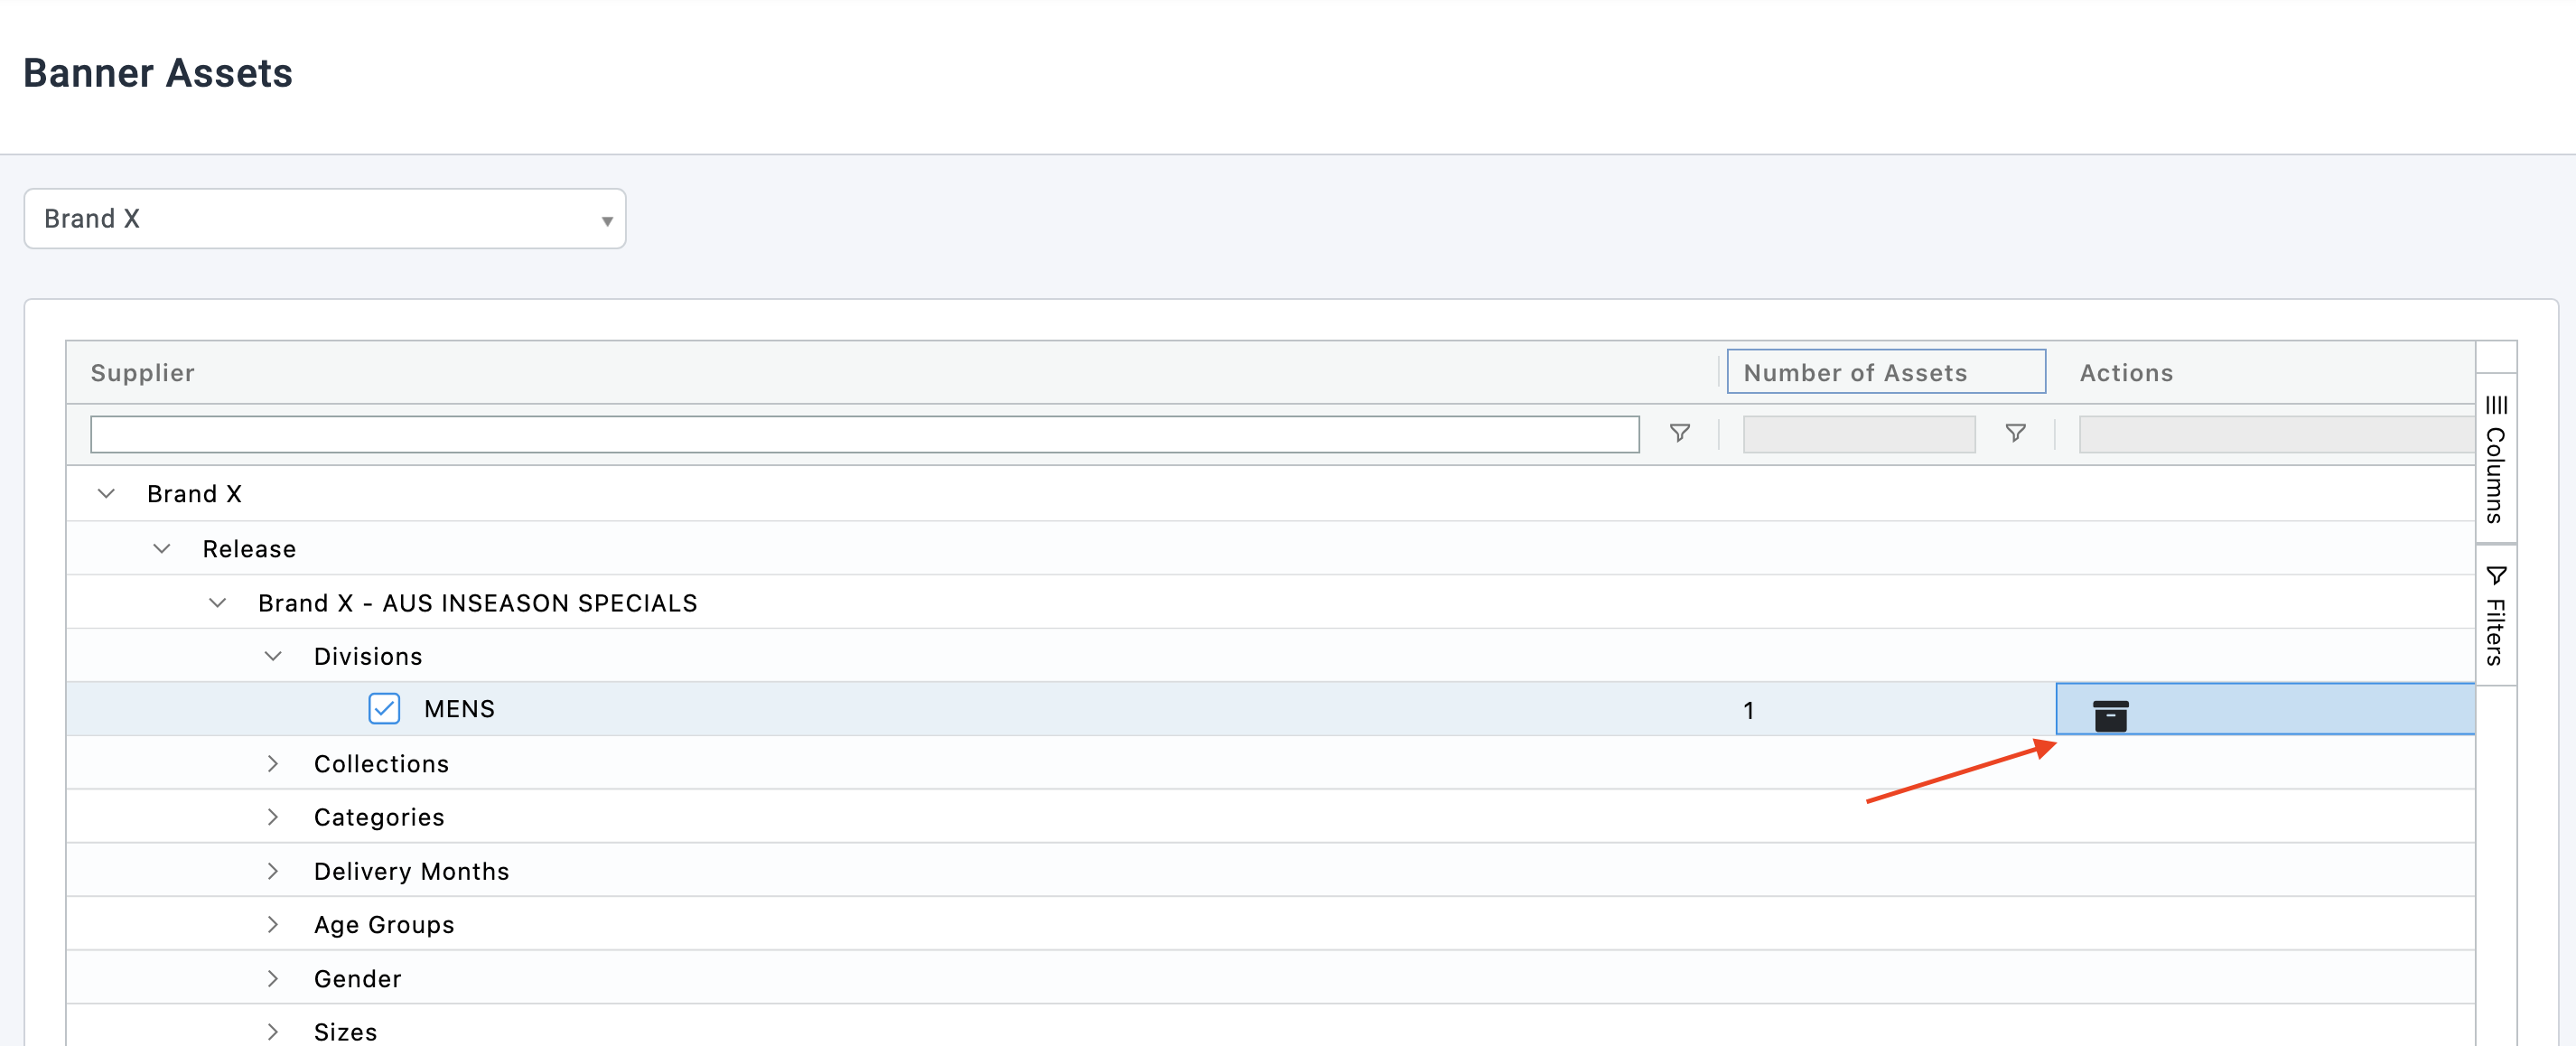Click the Number of Assets filter icon
2576x1046 pixels.
click(x=2015, y=433)
